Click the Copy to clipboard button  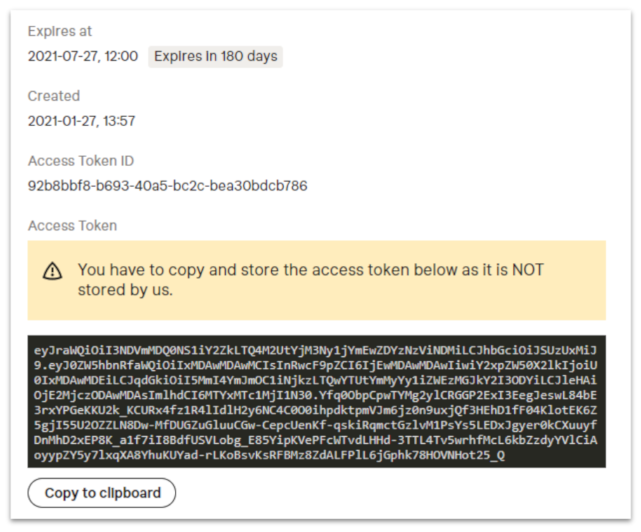[x=102, y=493]
